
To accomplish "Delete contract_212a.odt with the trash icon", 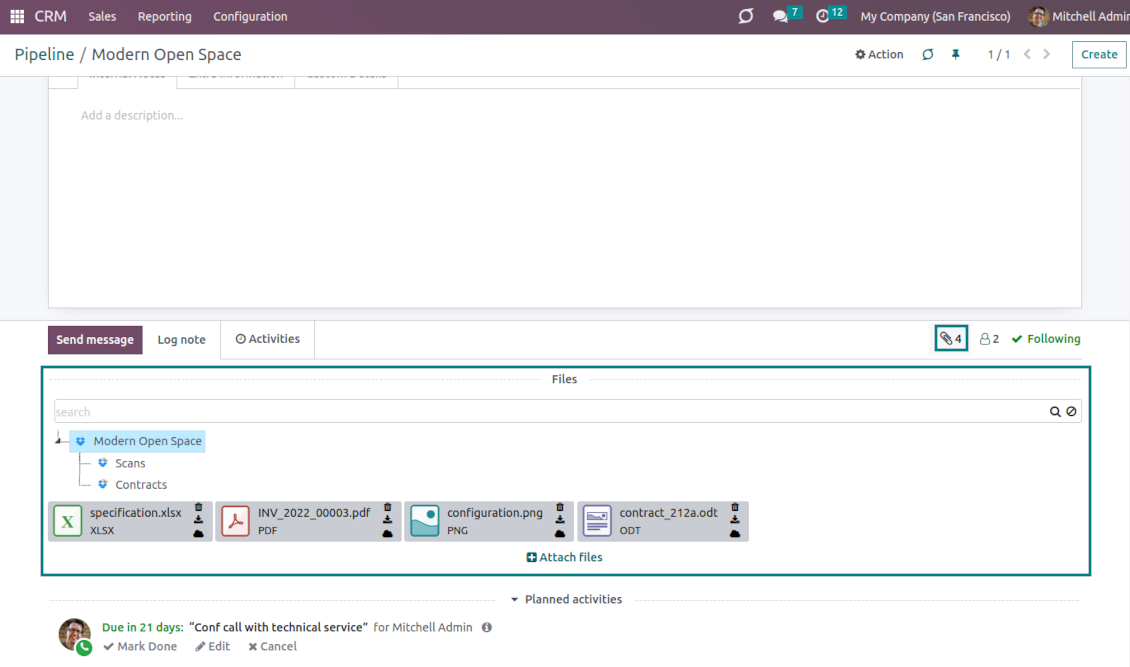I will point(735,507).
